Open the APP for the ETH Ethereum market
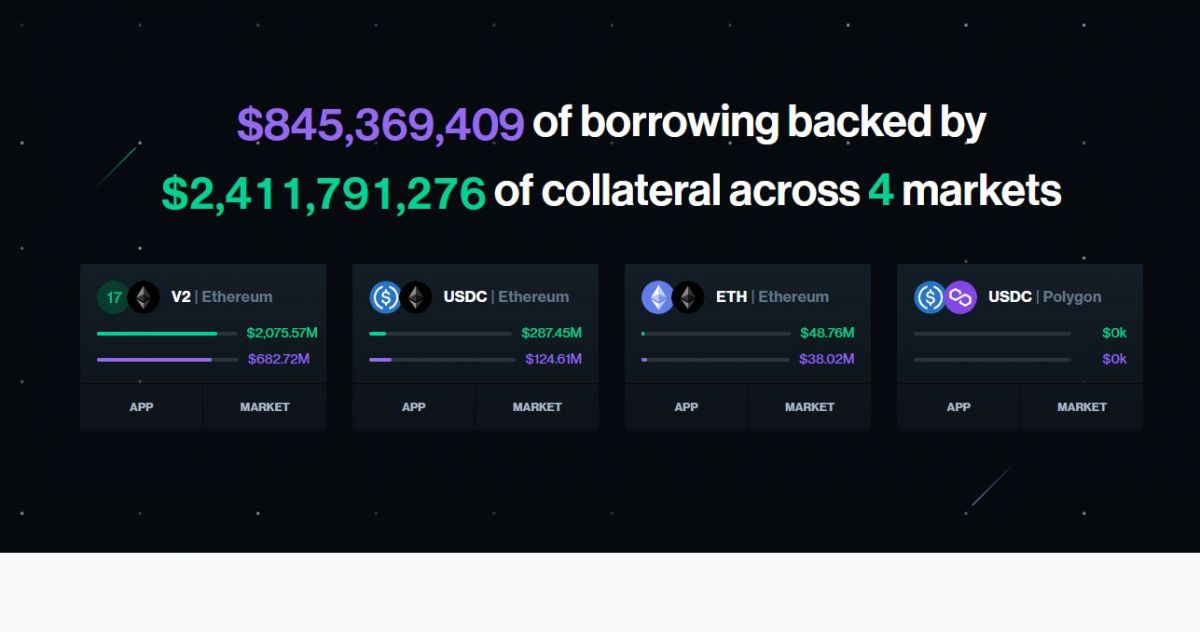 point(687,407)
